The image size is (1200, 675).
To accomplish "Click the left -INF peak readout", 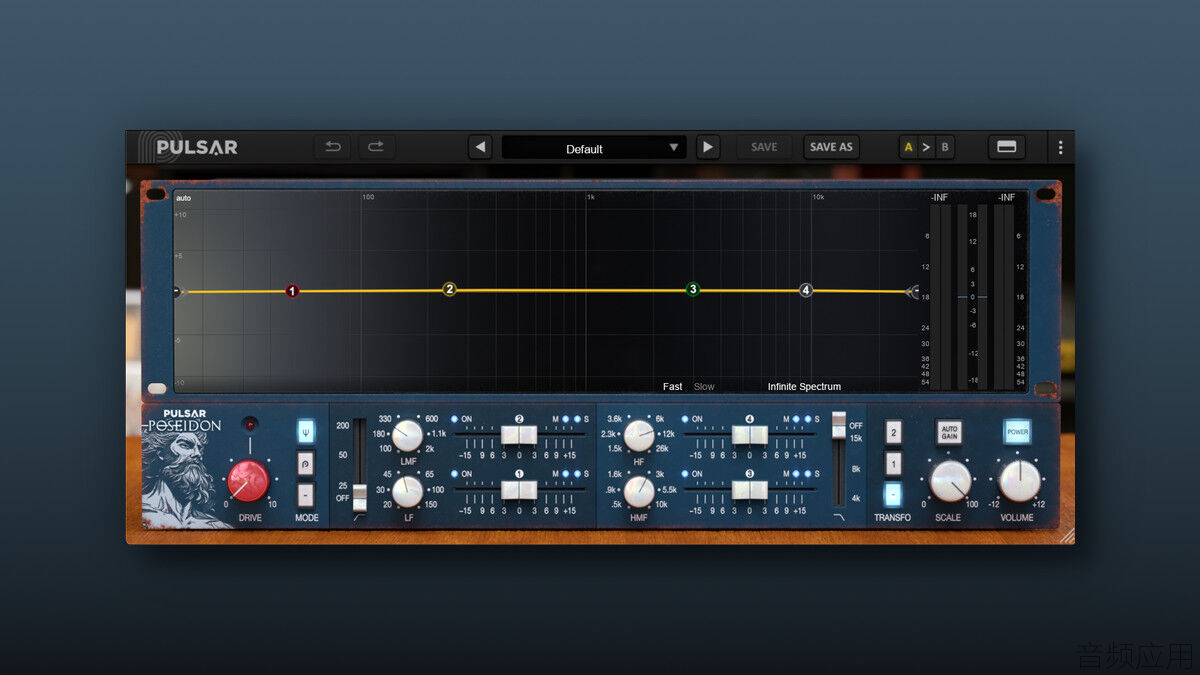I will coord(939,198).
